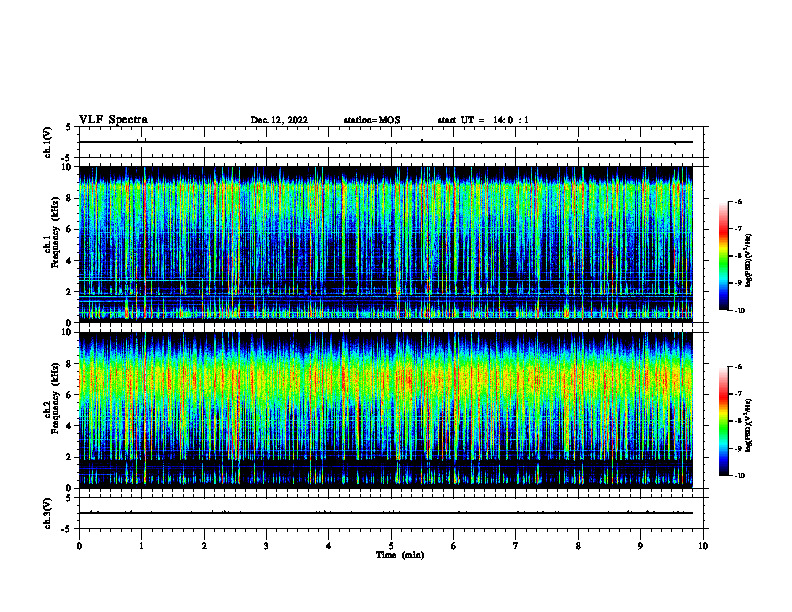Click the ch.1 frequency tick "8"

pos(70,198)
